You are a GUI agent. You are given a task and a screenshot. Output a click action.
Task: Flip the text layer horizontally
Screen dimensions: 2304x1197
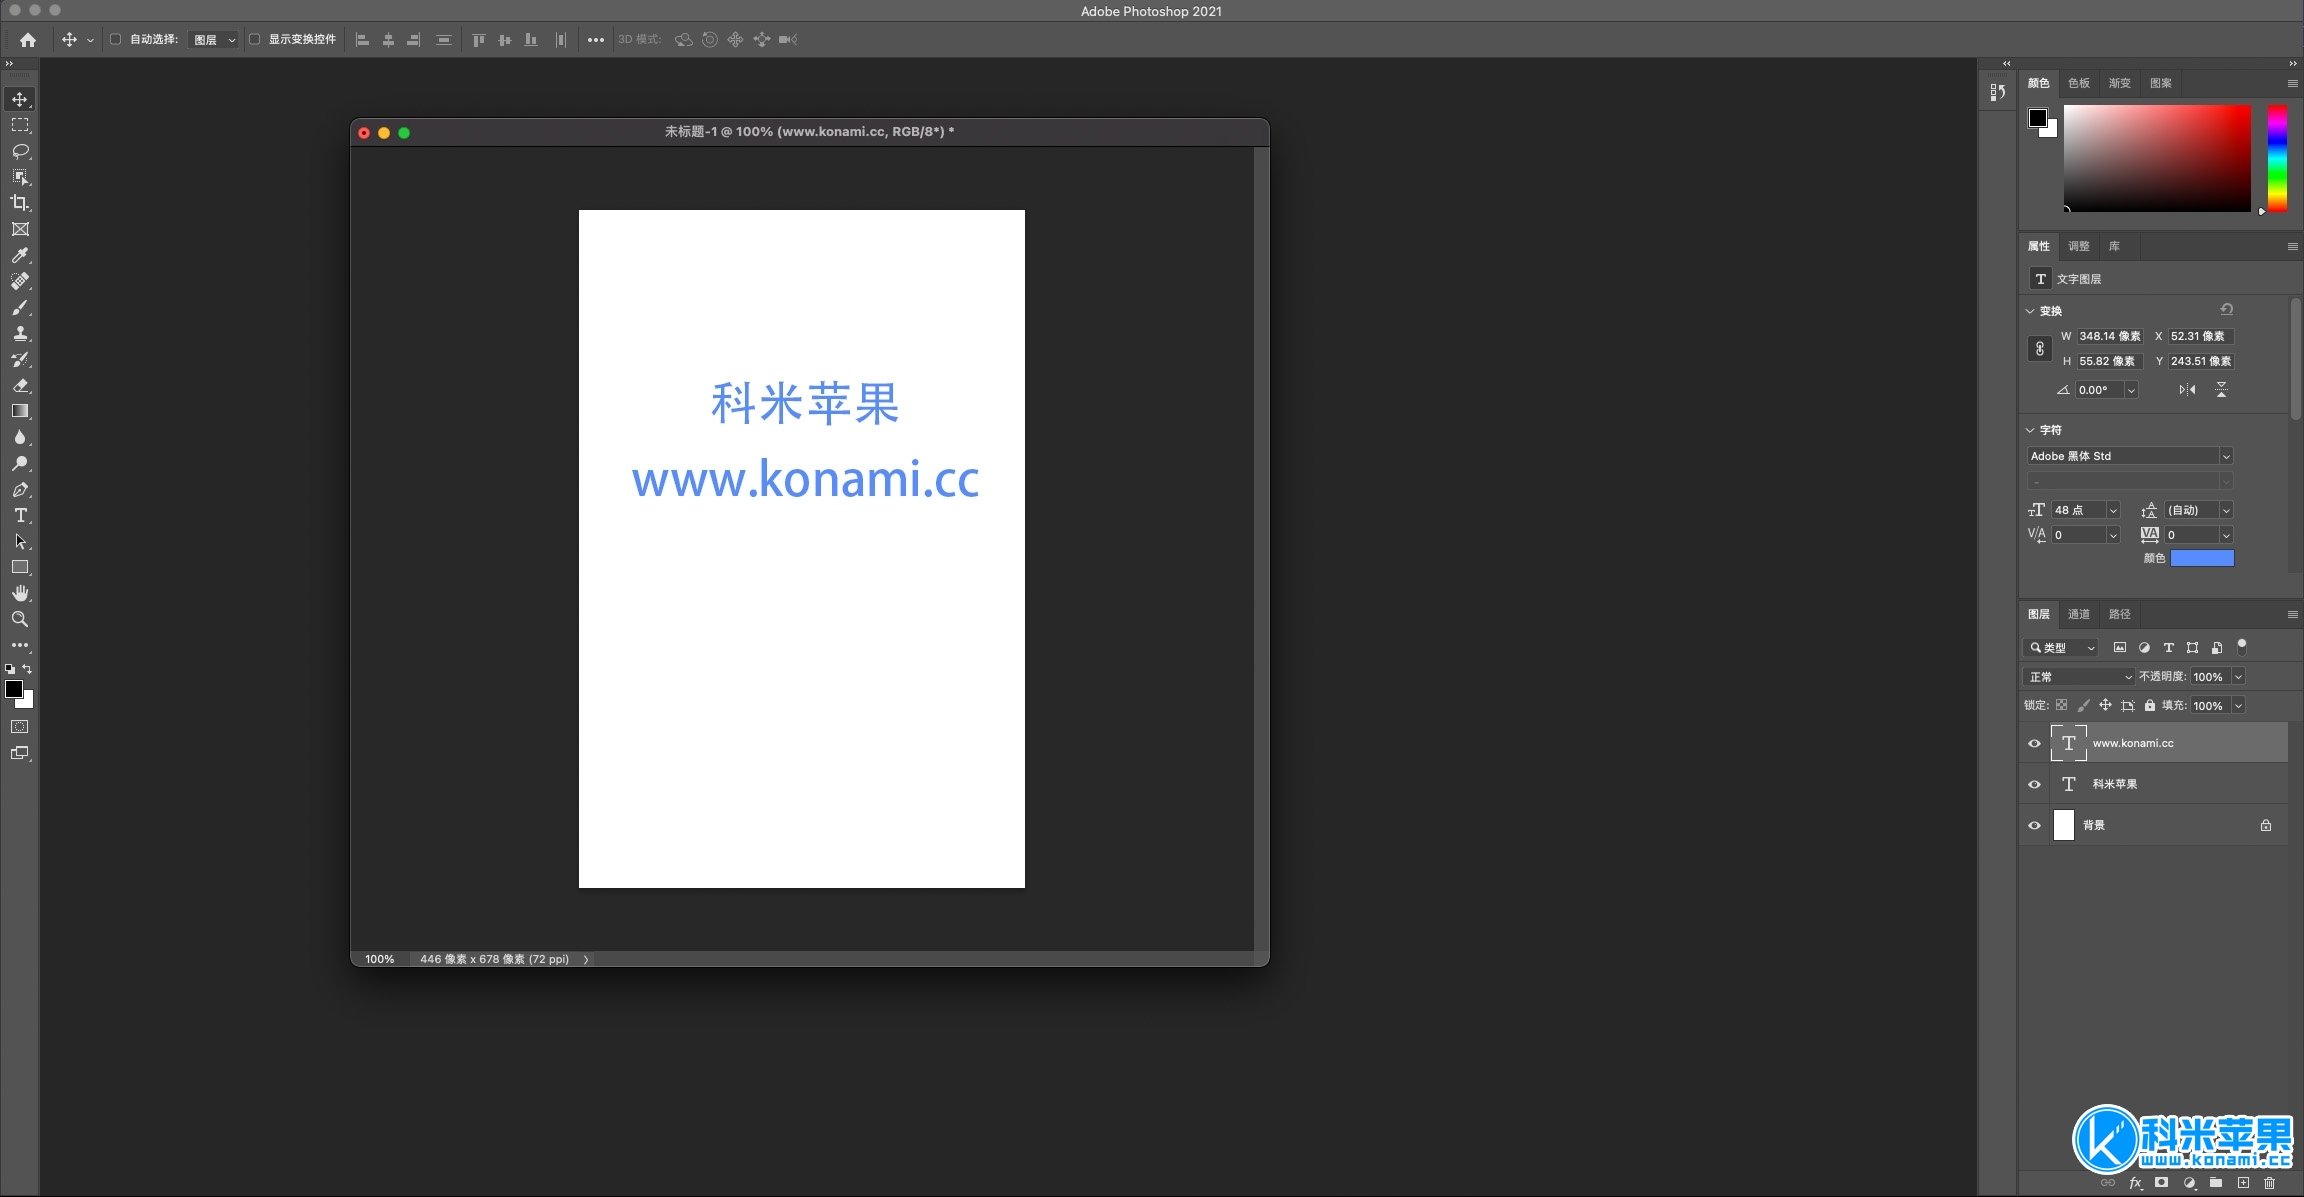pos(2188,390)
